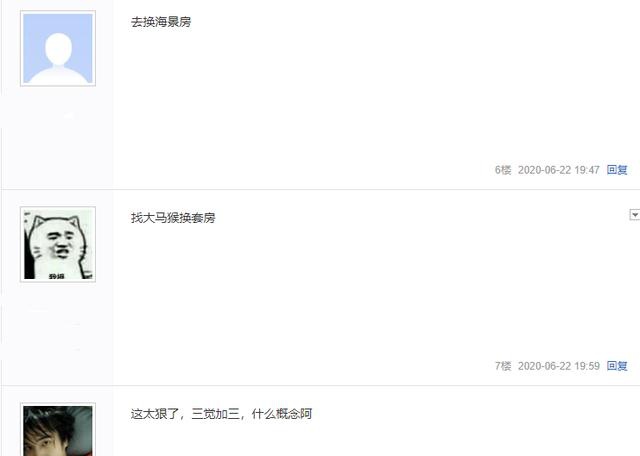Select the comment starting with 这太狠了
The height and width of the screenshot is (456, 640).
click(x=221, y=414)
